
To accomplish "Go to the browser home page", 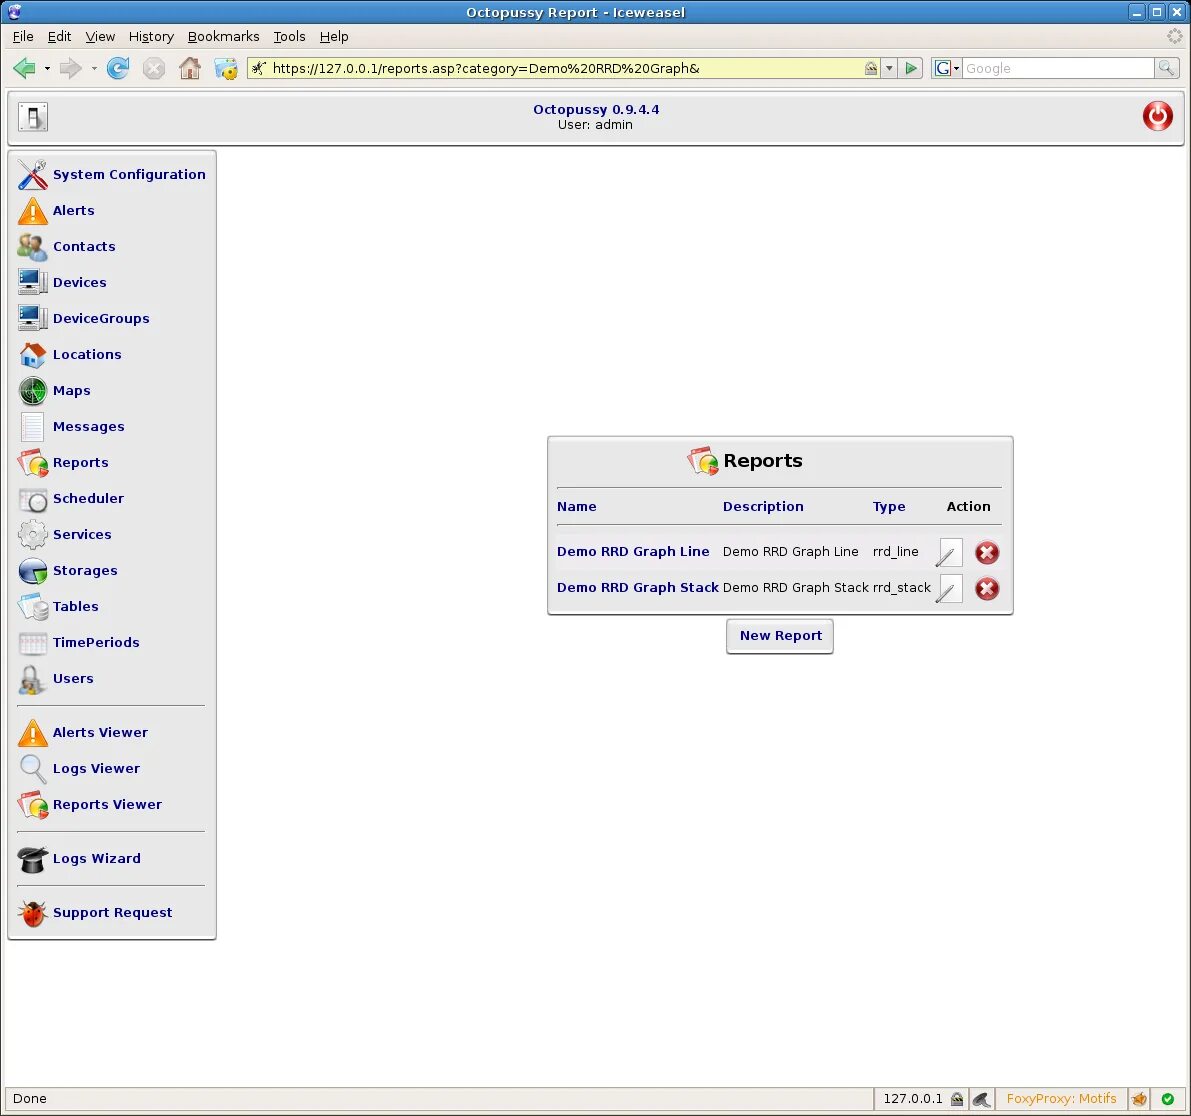I will point(190,68).
